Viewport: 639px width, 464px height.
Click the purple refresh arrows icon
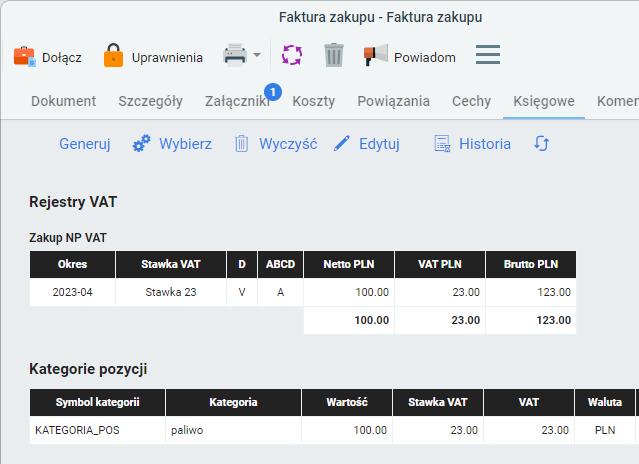click(291, 55)
